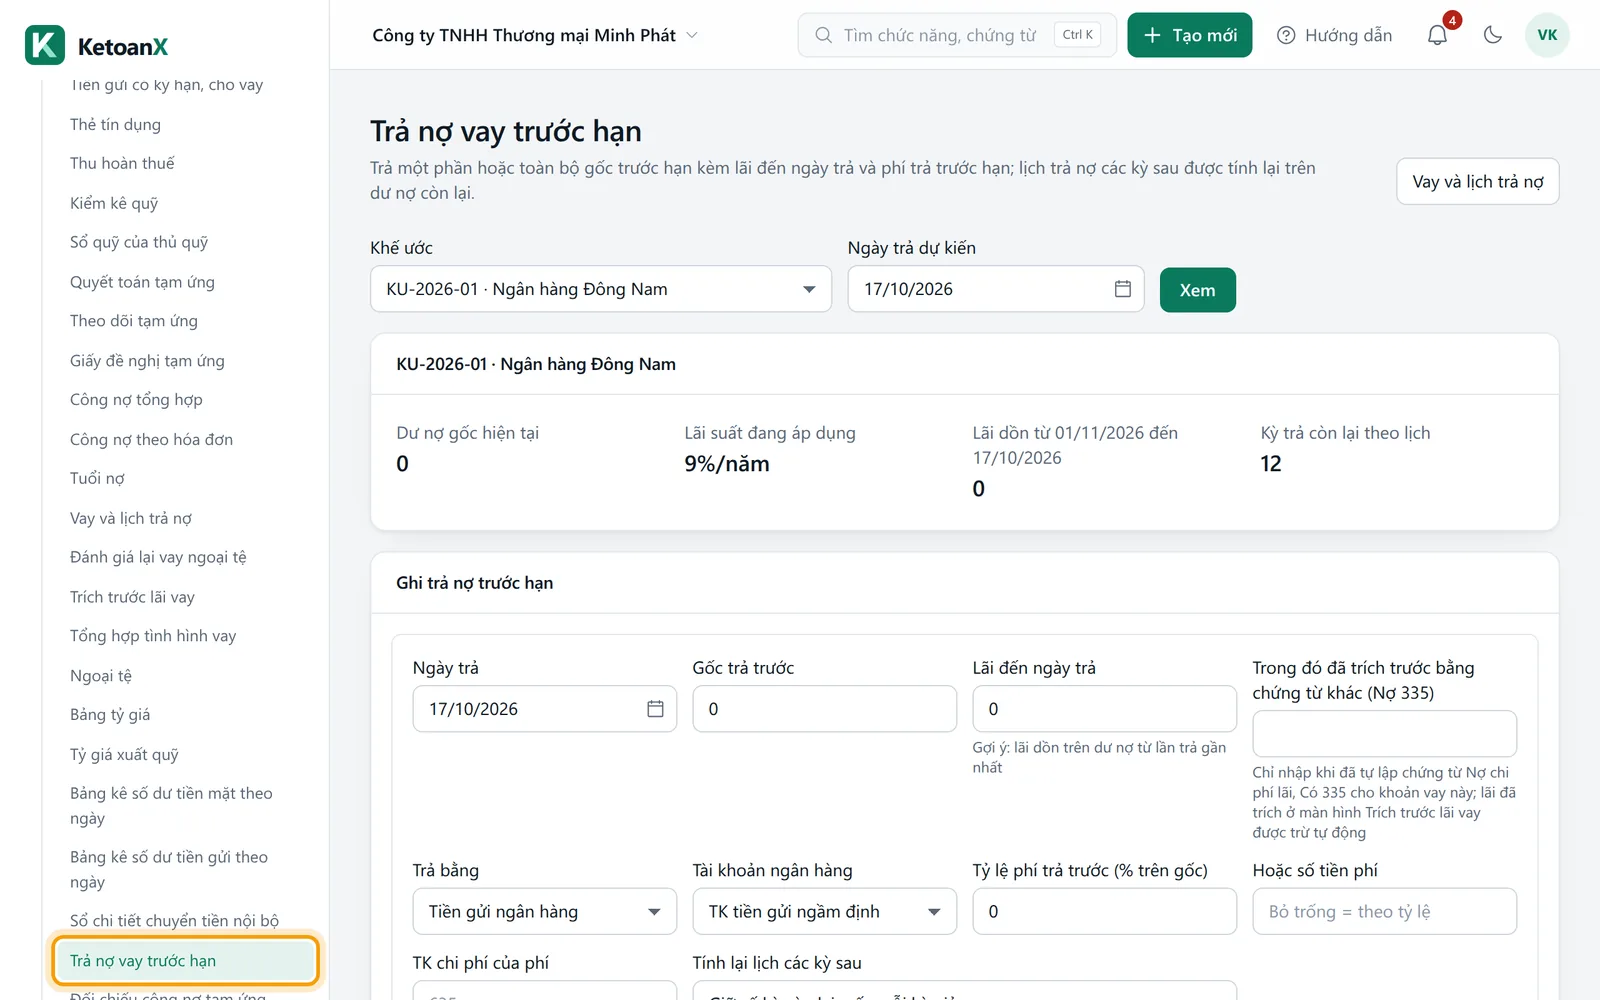
Task: Open the VK user avatar menu
Action: pos(1547,35)
